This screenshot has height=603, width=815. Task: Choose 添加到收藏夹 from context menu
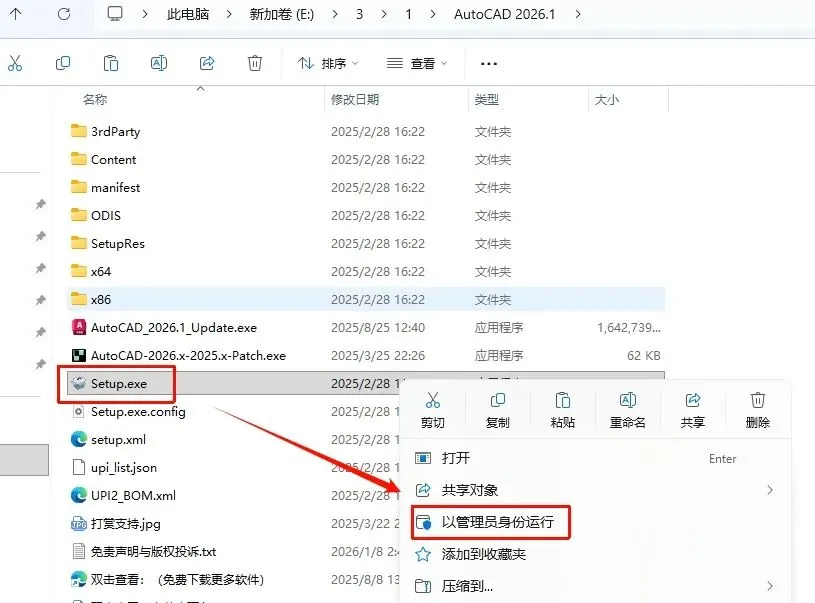tap(596, 554)
